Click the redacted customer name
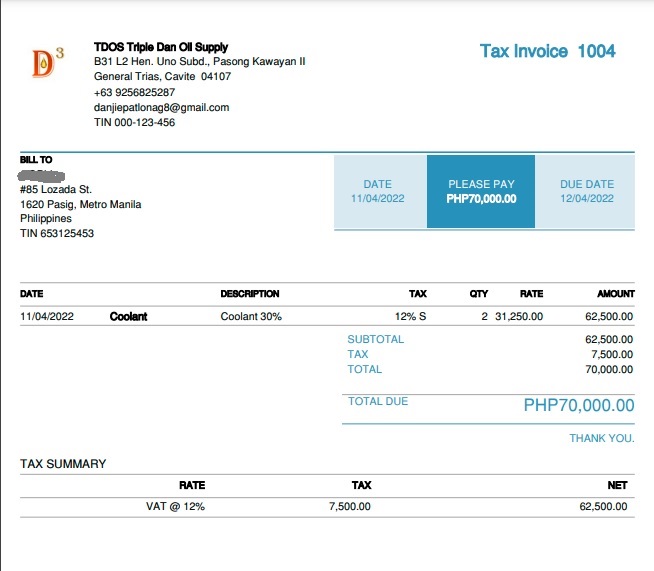The height and width of the screenshot is (571, 654). coord(42,176)
